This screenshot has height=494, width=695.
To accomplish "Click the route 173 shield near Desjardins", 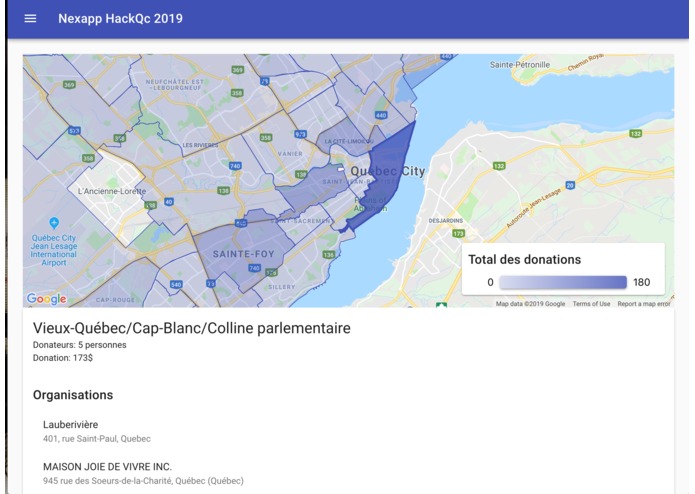I will [458, 233].
